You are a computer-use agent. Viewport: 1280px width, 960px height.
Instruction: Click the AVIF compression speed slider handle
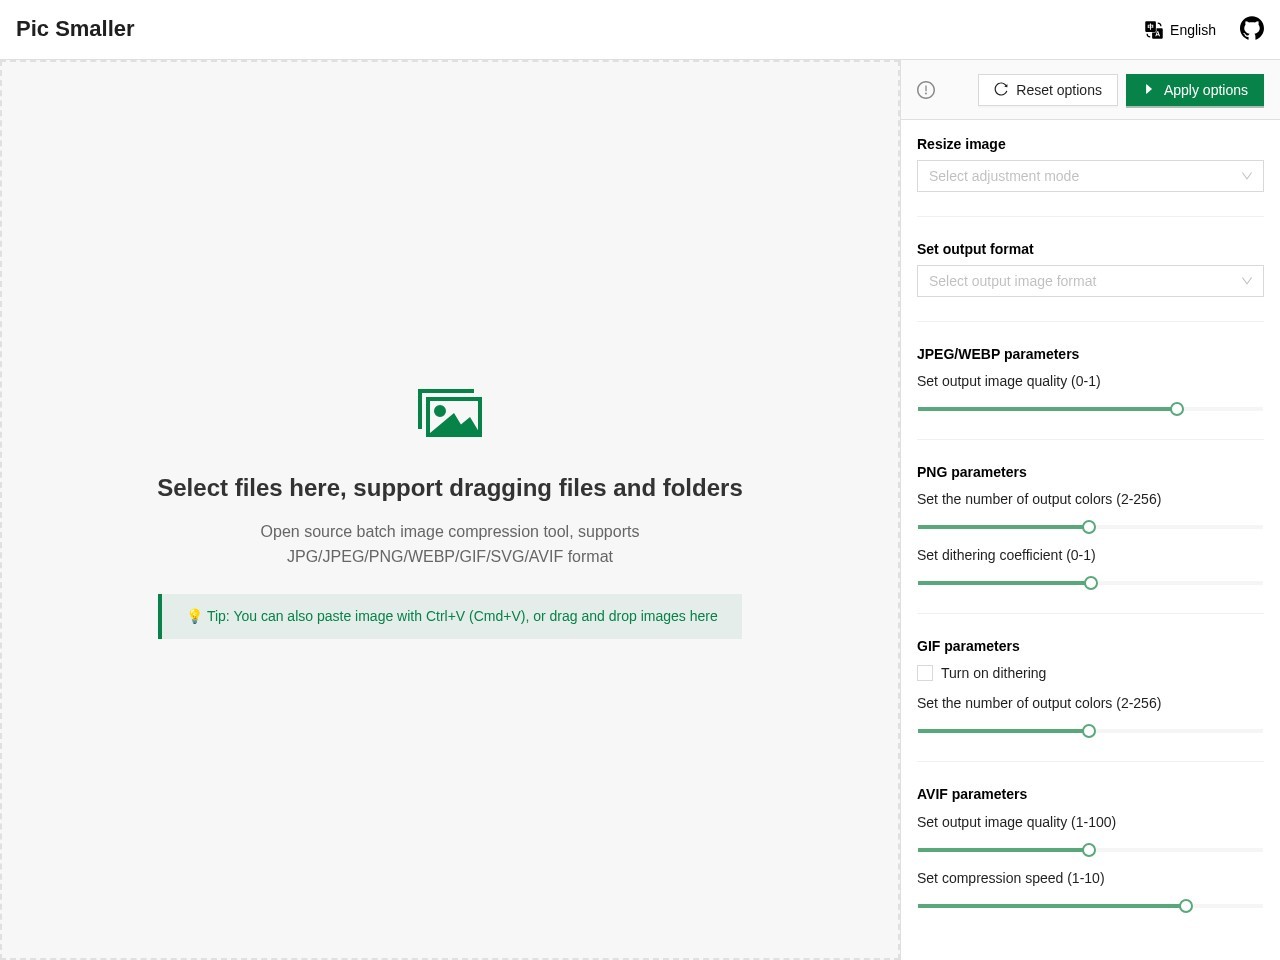(1186, 906)
